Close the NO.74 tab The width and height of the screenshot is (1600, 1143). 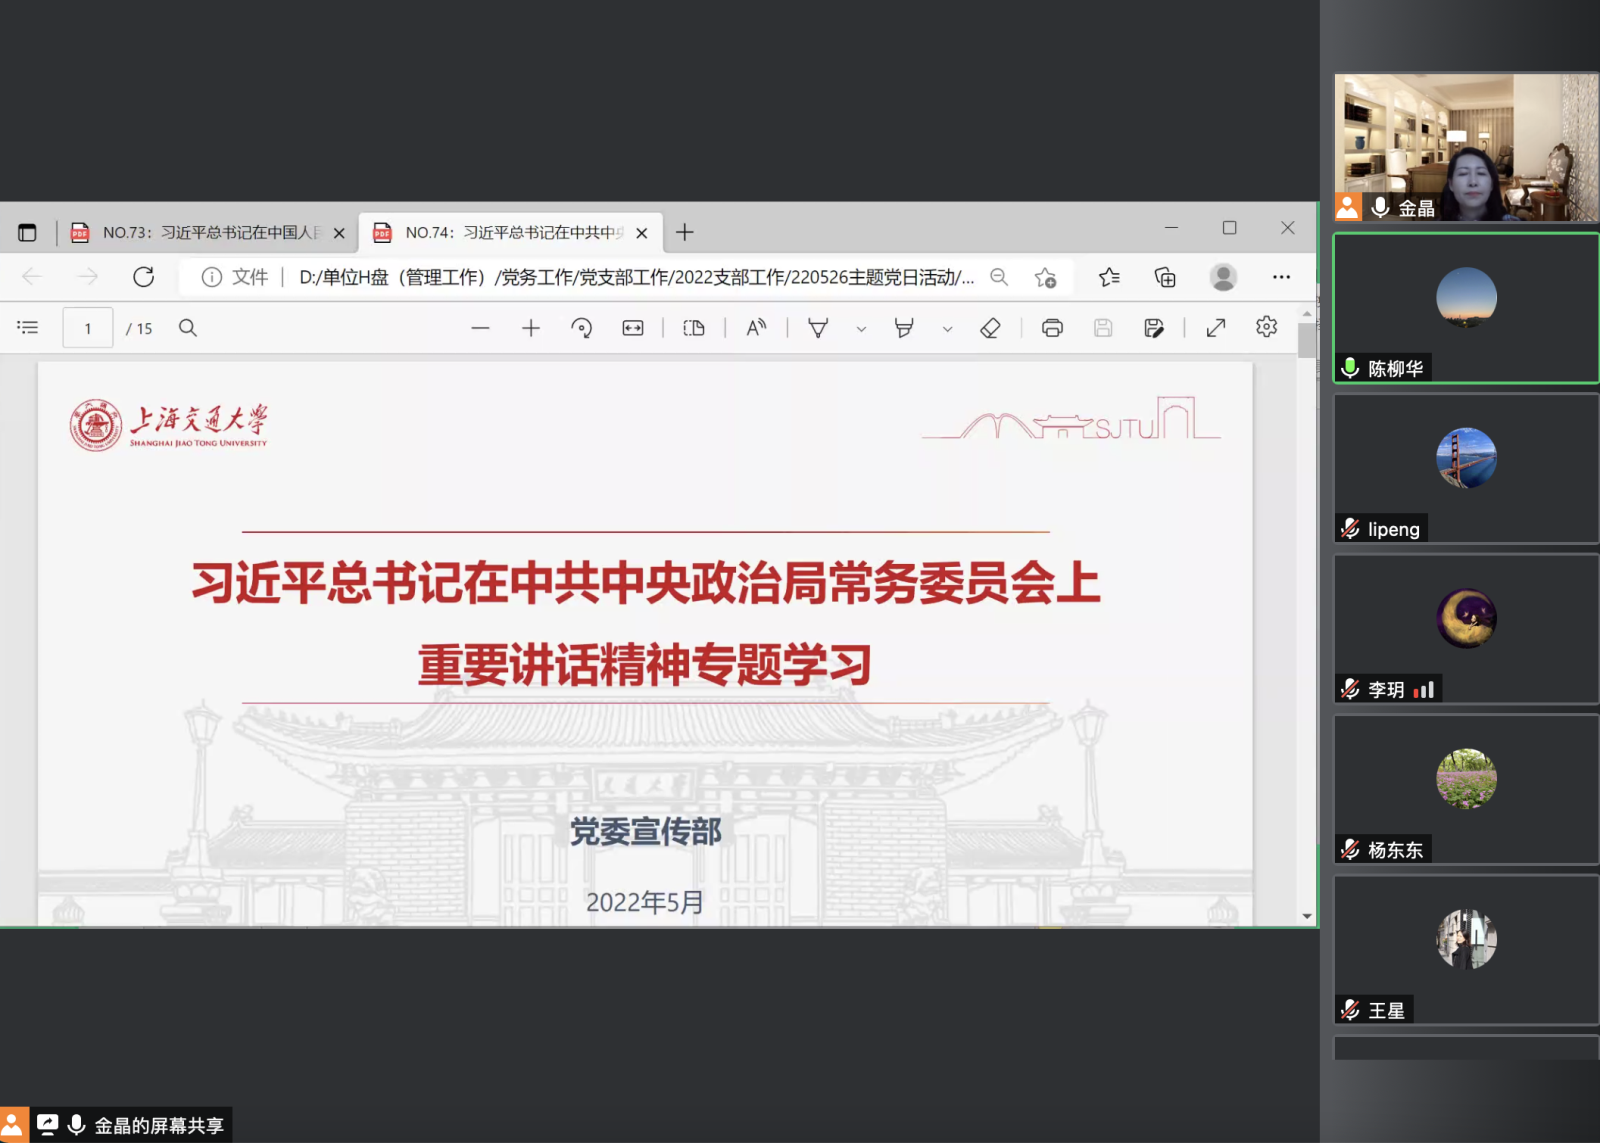(642, 233)
